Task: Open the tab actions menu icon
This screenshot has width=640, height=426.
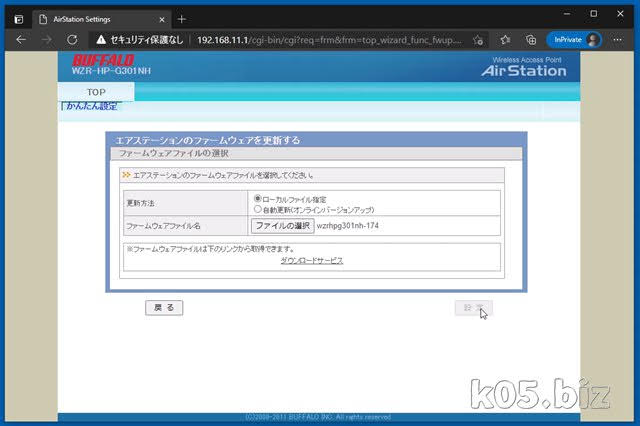Action: pyautogui.click(x=19, y=19)
